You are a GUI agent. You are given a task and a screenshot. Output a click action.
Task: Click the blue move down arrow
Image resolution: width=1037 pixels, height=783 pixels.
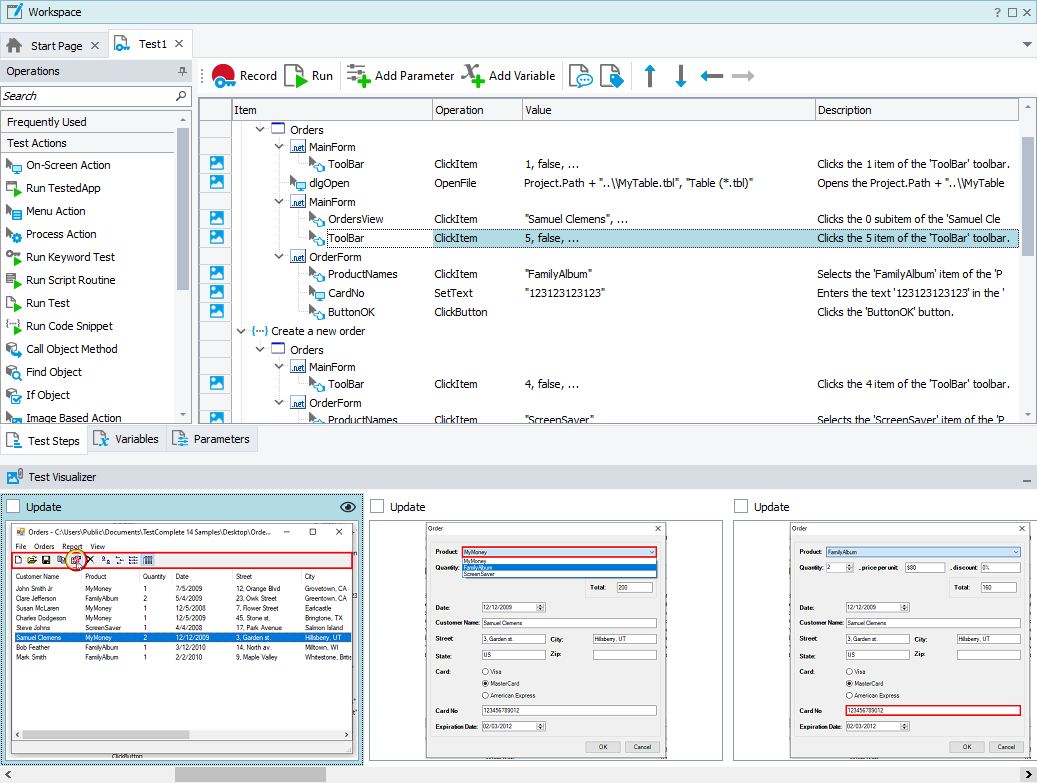pos(681,76)
